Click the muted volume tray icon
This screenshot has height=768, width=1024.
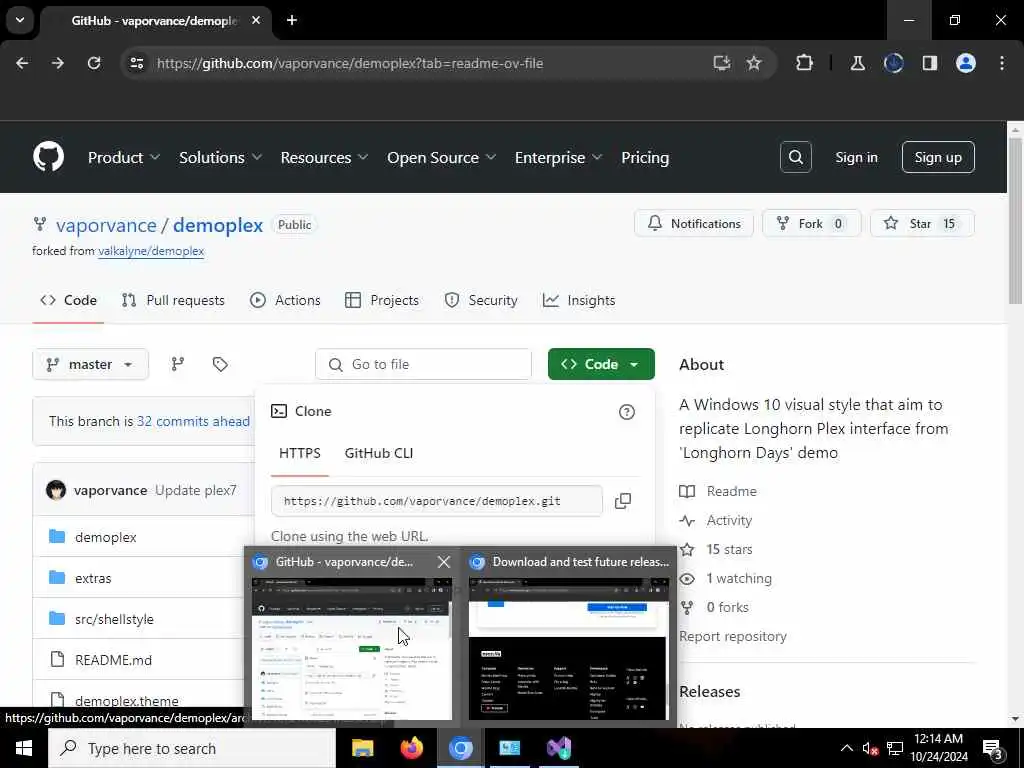(869, 748)
